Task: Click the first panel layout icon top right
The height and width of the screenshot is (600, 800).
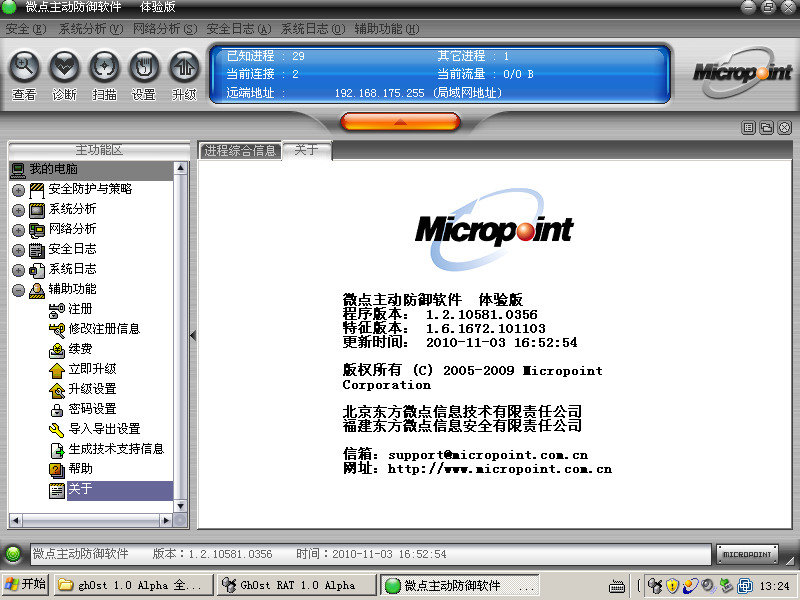Action: point(748,128)
